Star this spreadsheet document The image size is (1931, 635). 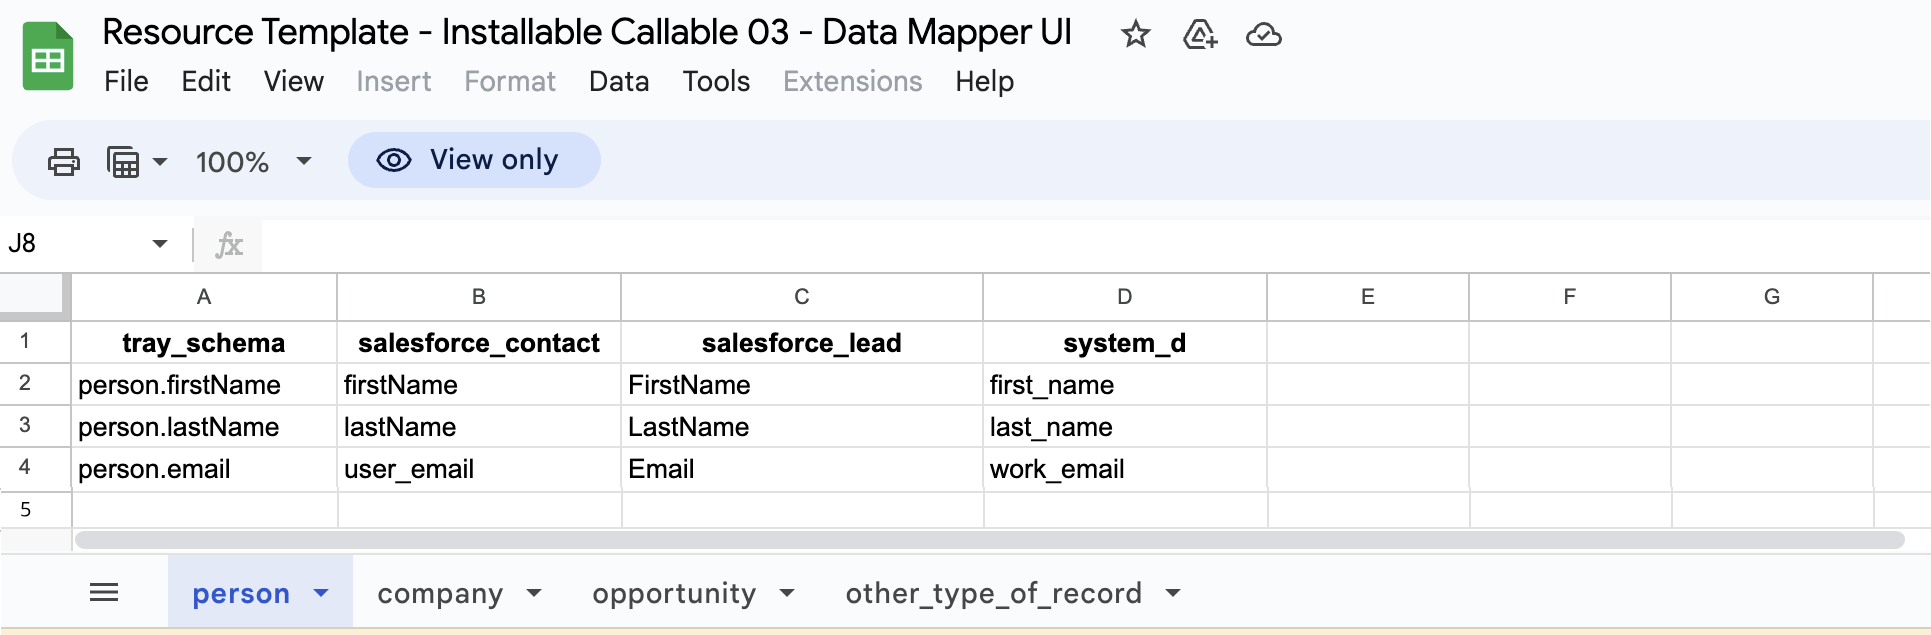click(1135, 35)
